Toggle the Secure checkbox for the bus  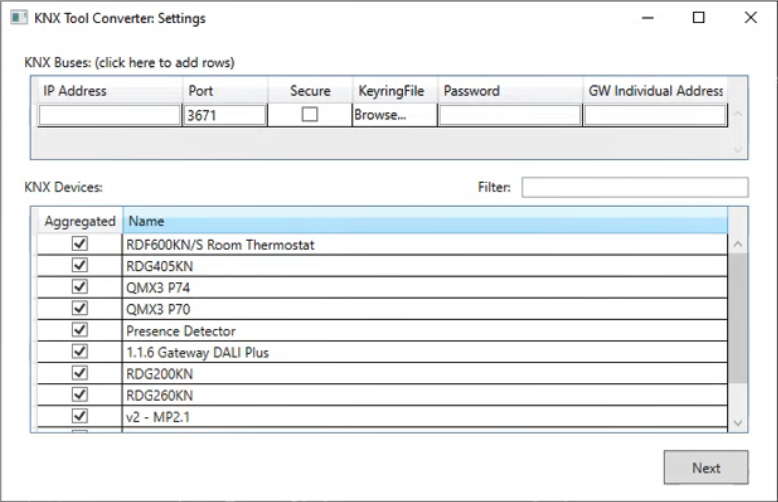coord(310,115)
